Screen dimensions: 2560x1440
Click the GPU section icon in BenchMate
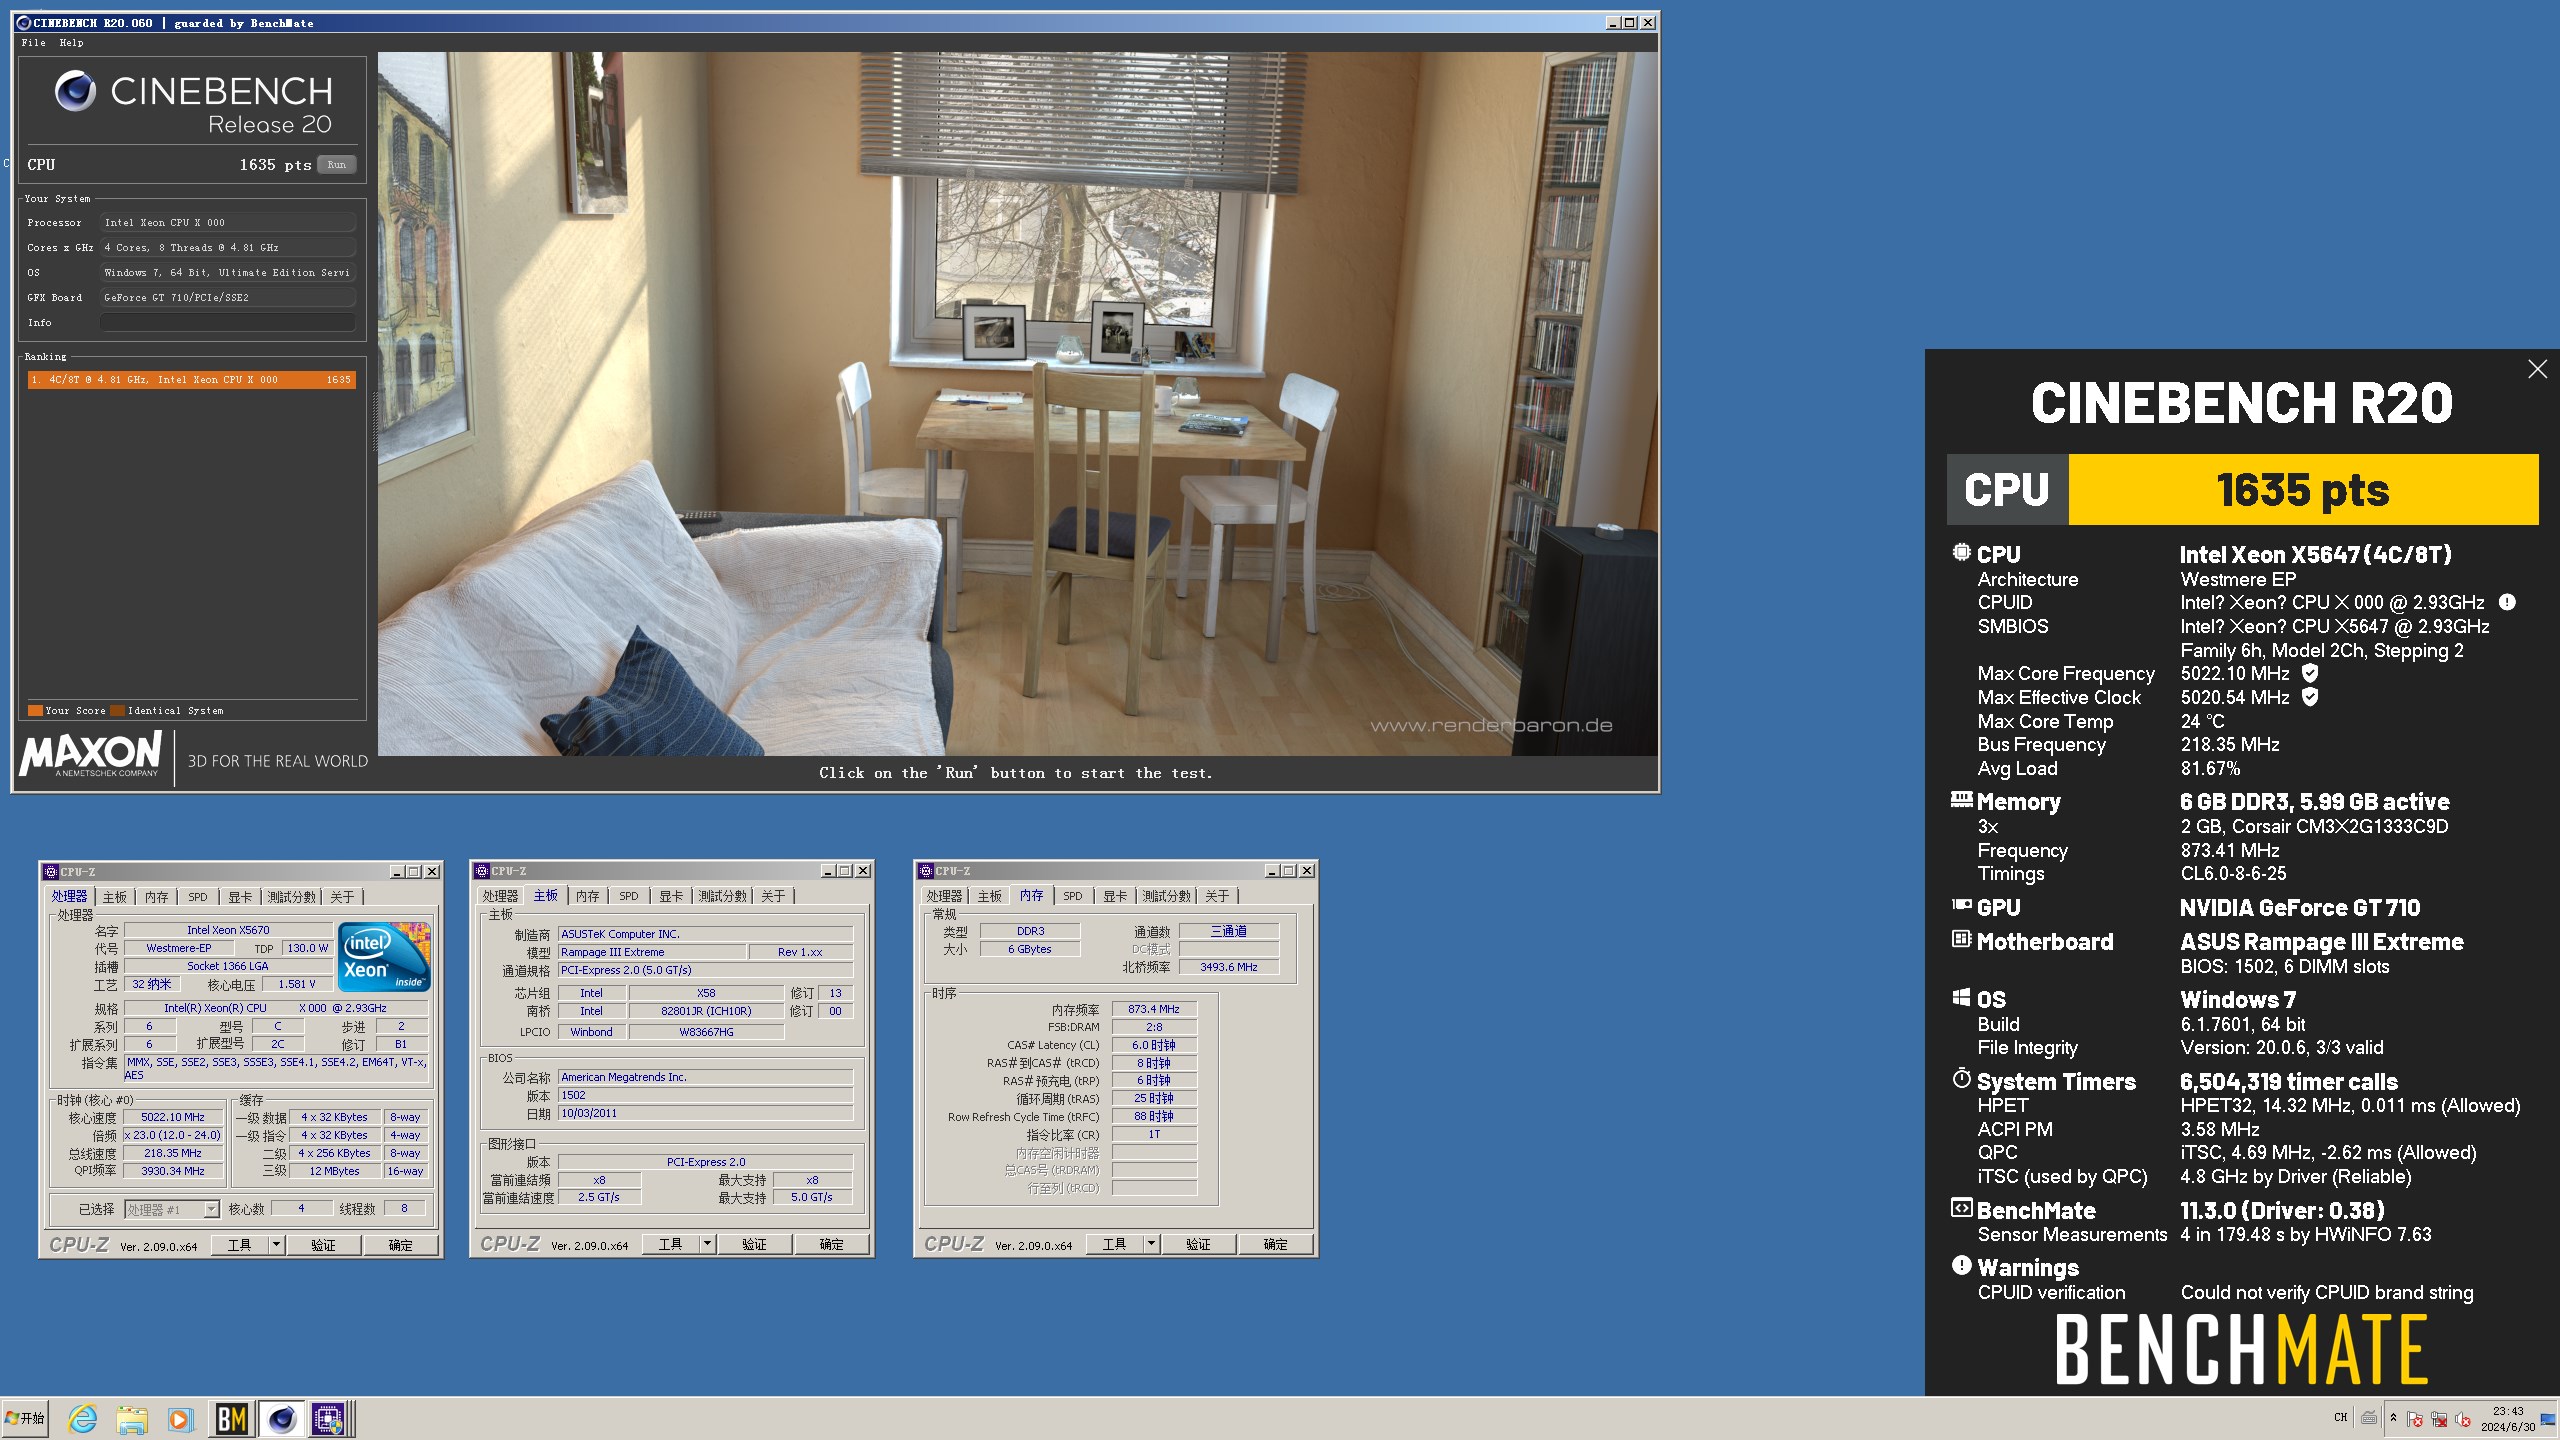coord(1961,906)
